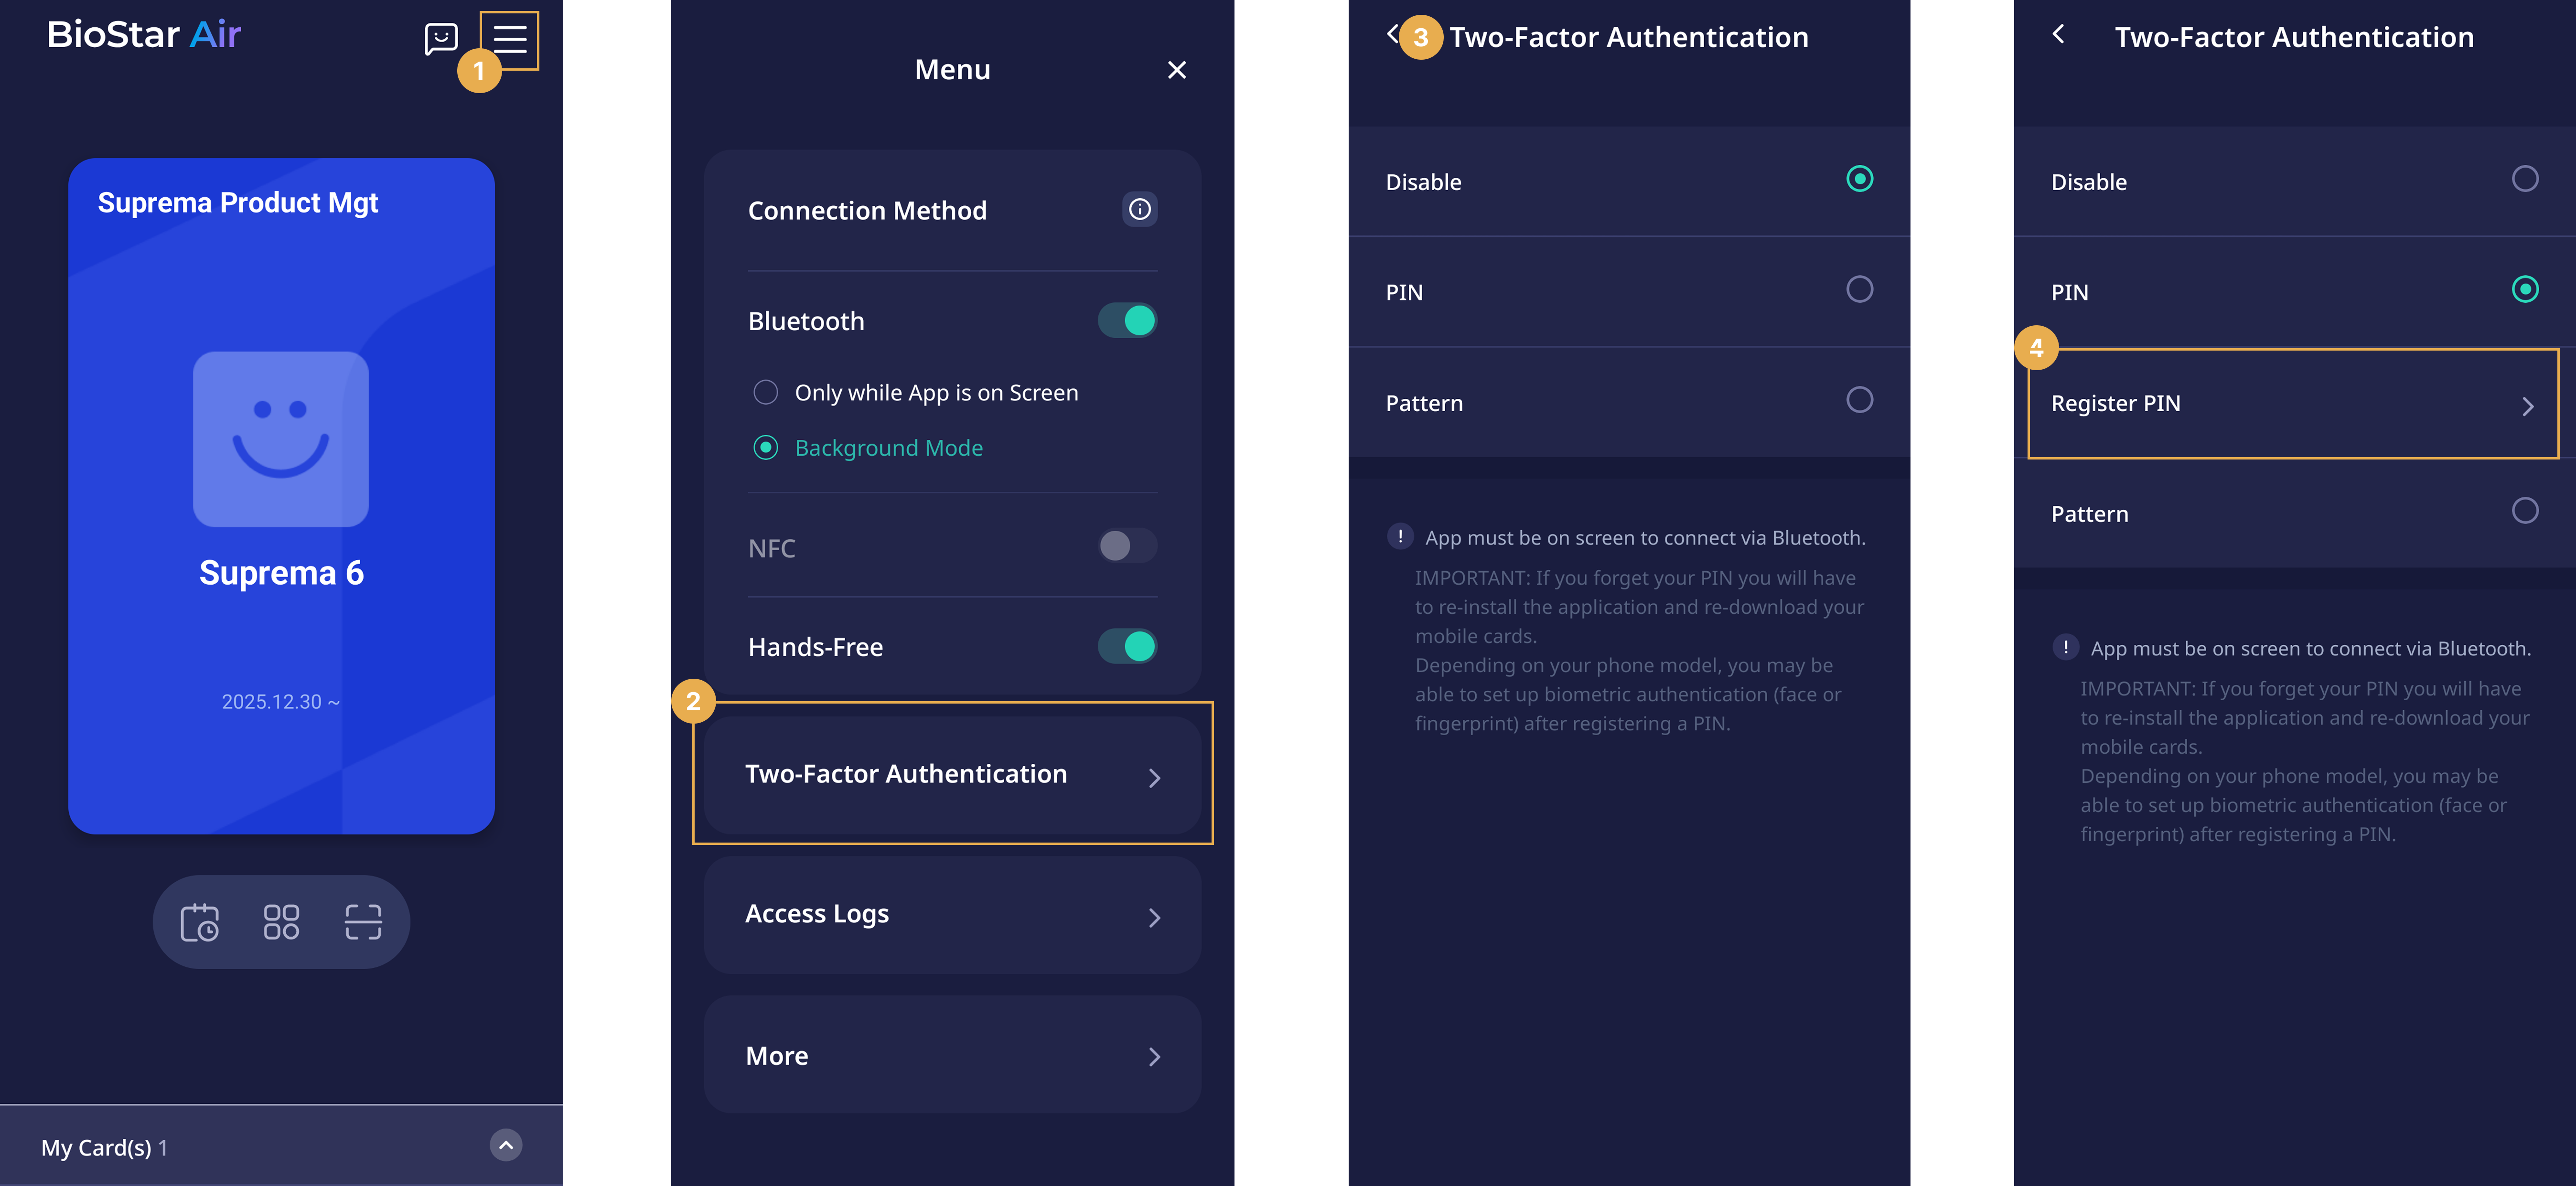
Task: Toggle the Bluetooth switch off
Action: point(1127,321)
